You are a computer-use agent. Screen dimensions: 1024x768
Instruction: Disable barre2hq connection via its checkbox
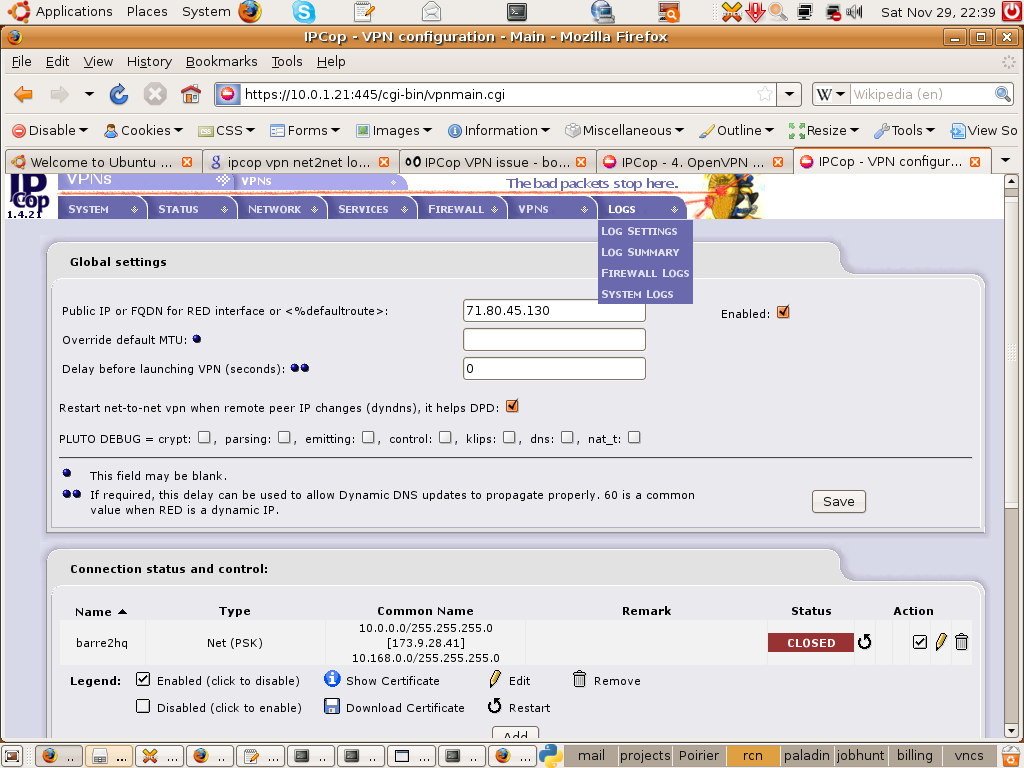[x=920, y=642]
